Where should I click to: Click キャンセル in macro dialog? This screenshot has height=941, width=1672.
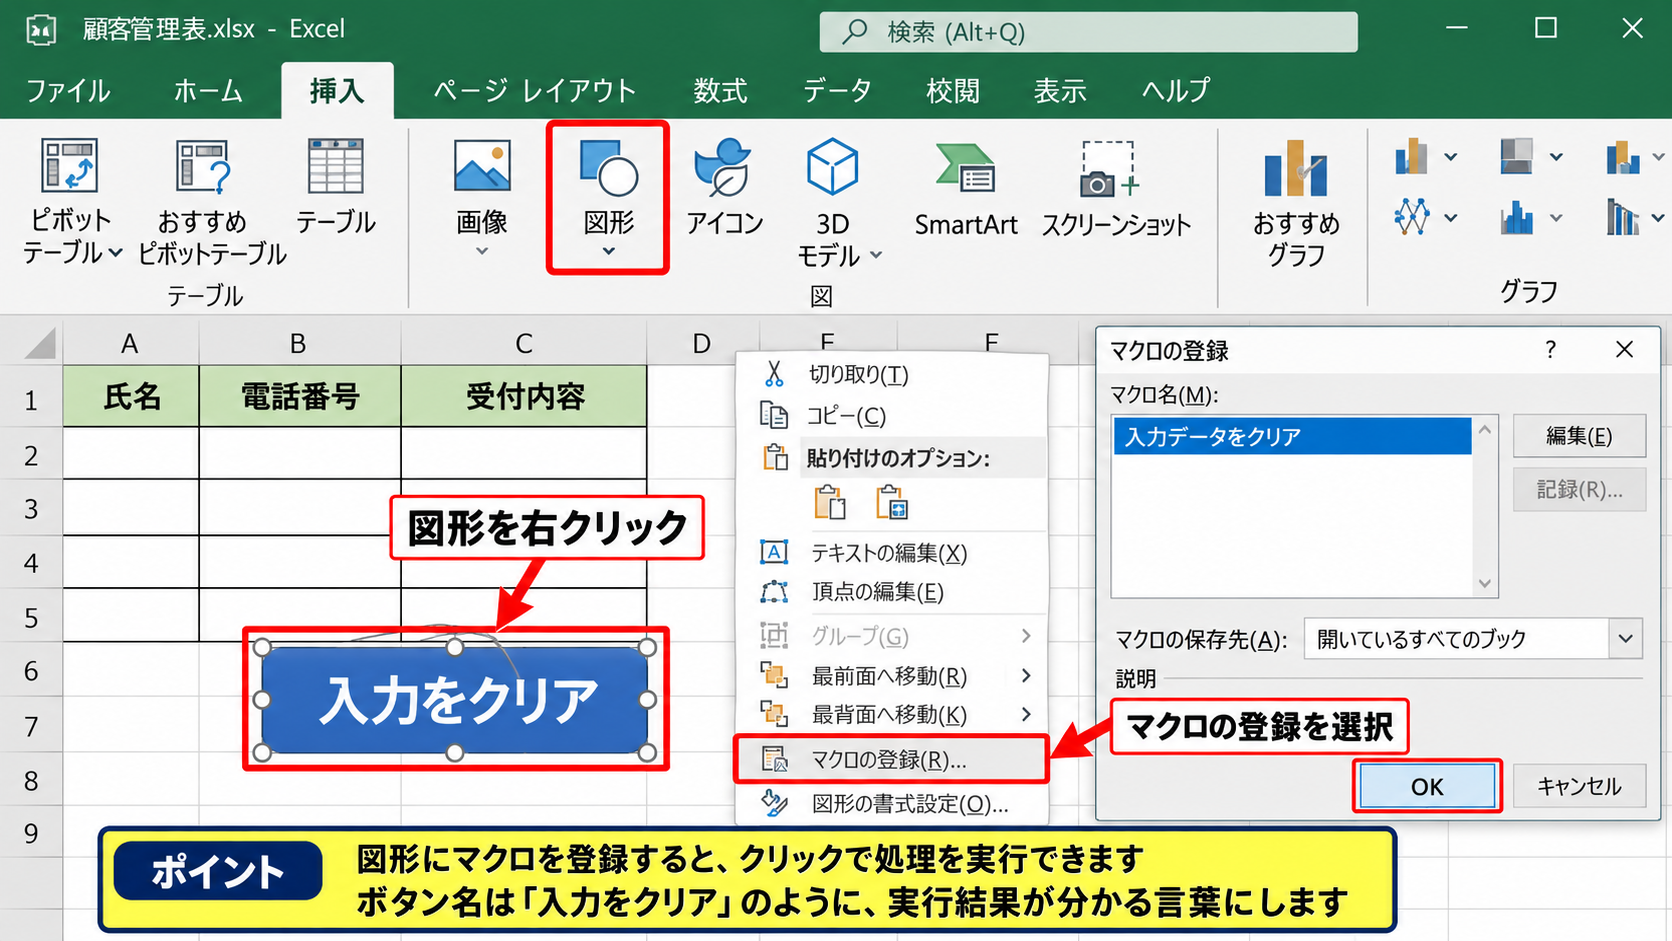pos(1579,786)
